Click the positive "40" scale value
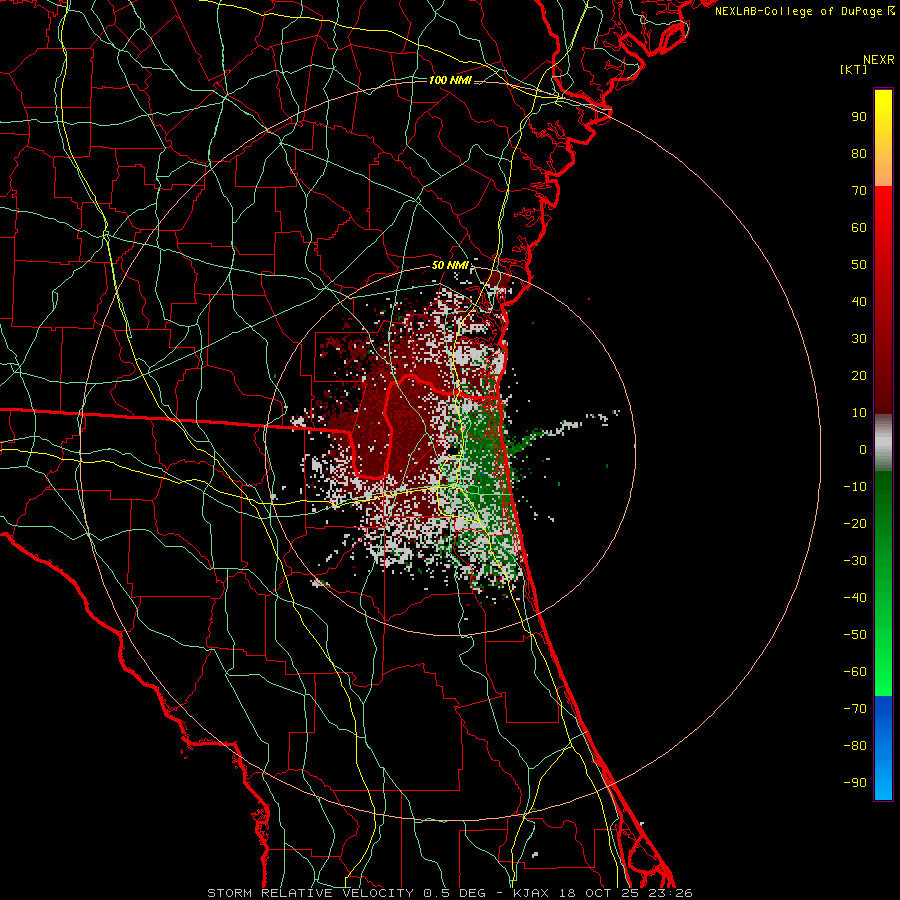This screenshot has width=900, height=900. coord(859,302)
